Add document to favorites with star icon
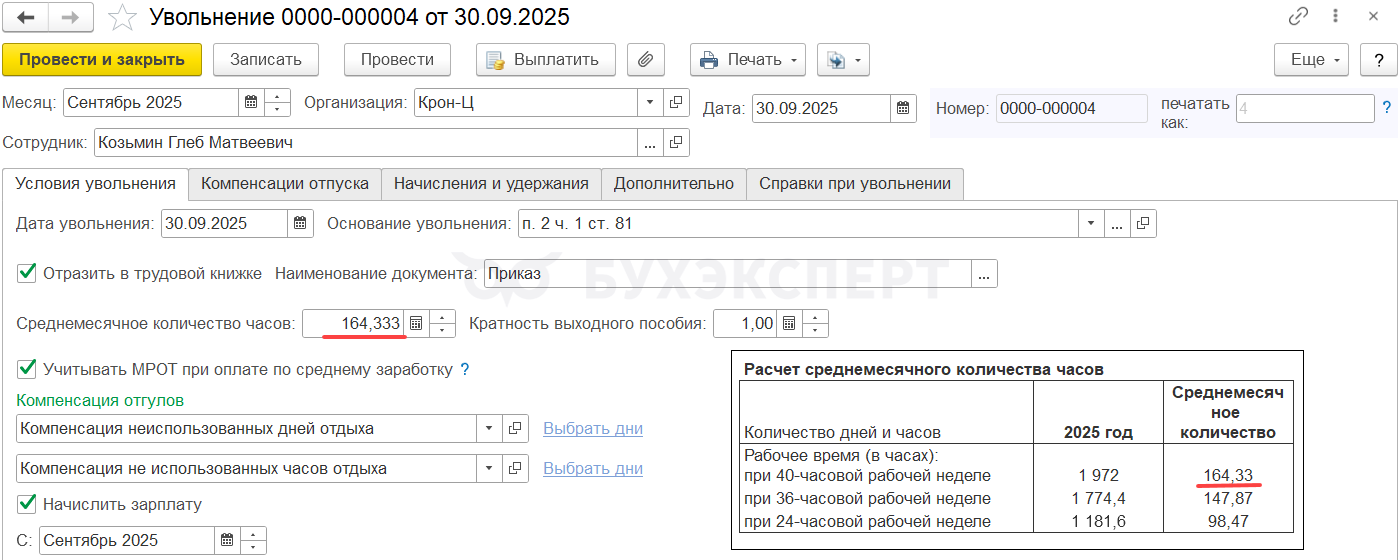The image size is (1400, 560). (x=123, y=17)
